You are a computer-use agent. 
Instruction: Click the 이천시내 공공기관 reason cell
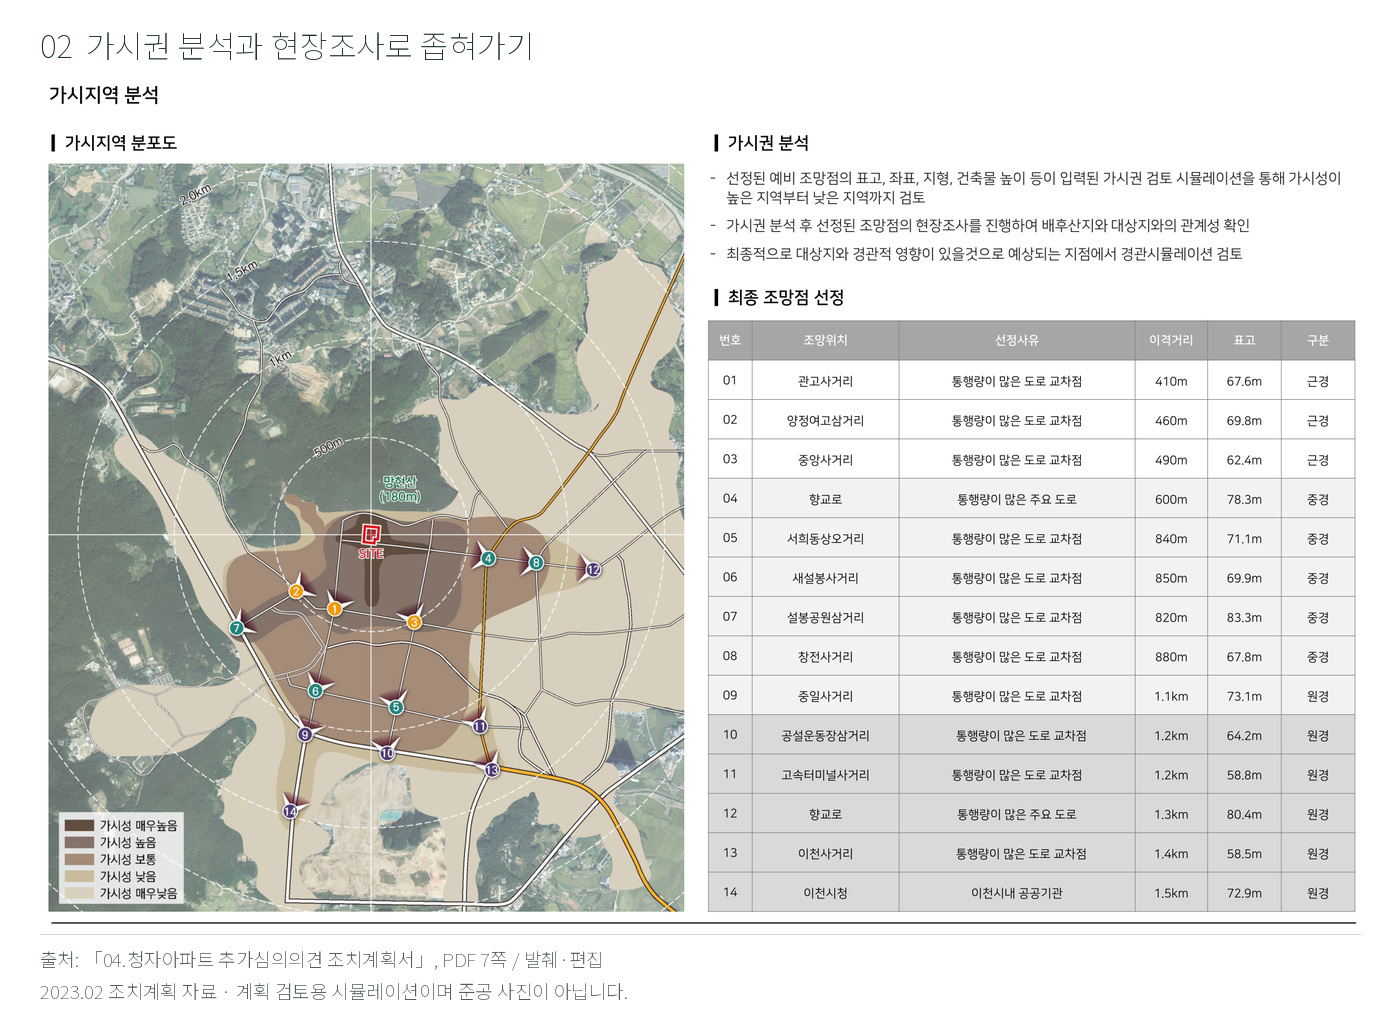[x=1017, y=893]
